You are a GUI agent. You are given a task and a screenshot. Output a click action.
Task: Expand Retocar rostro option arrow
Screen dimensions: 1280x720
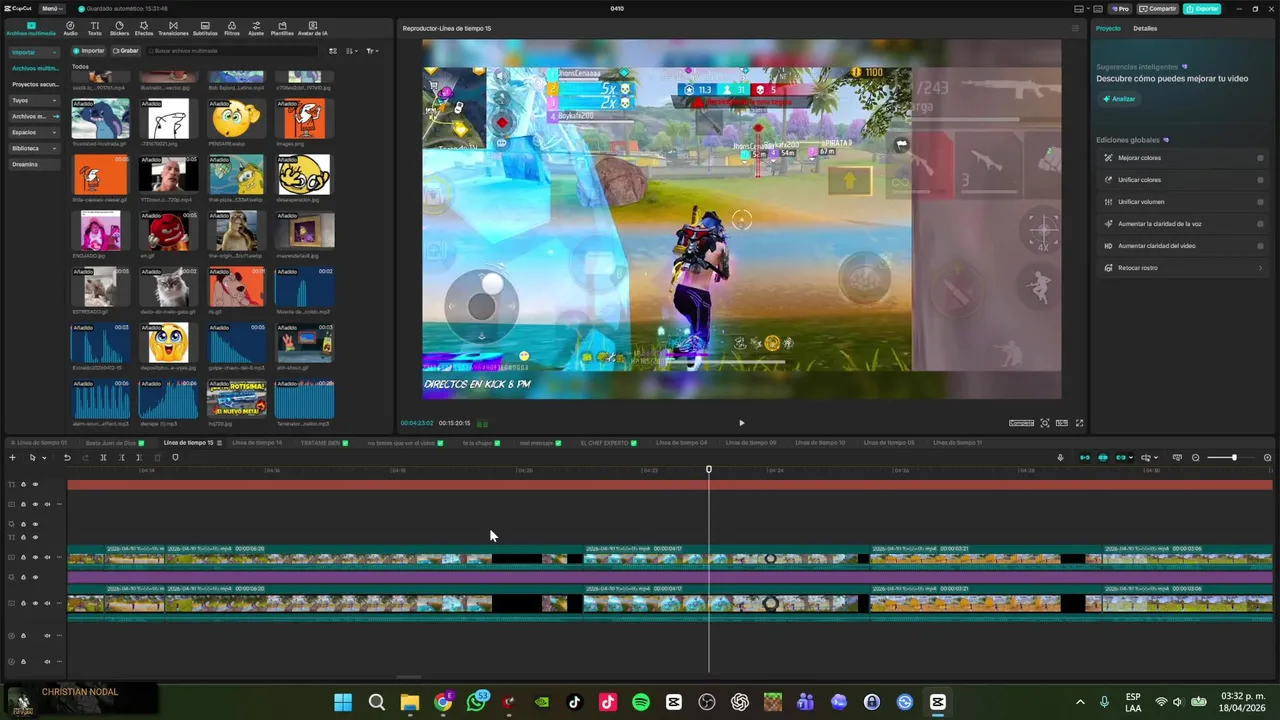[x=1260, y=268]
